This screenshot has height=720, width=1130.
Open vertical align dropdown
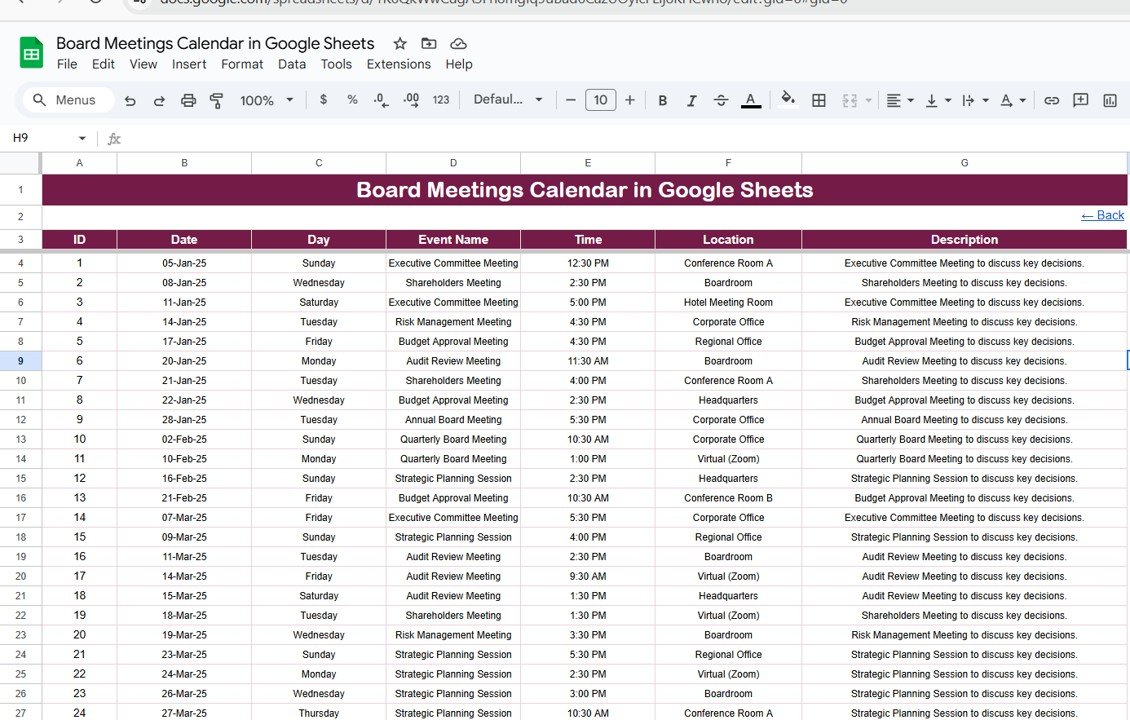[938, 100]
